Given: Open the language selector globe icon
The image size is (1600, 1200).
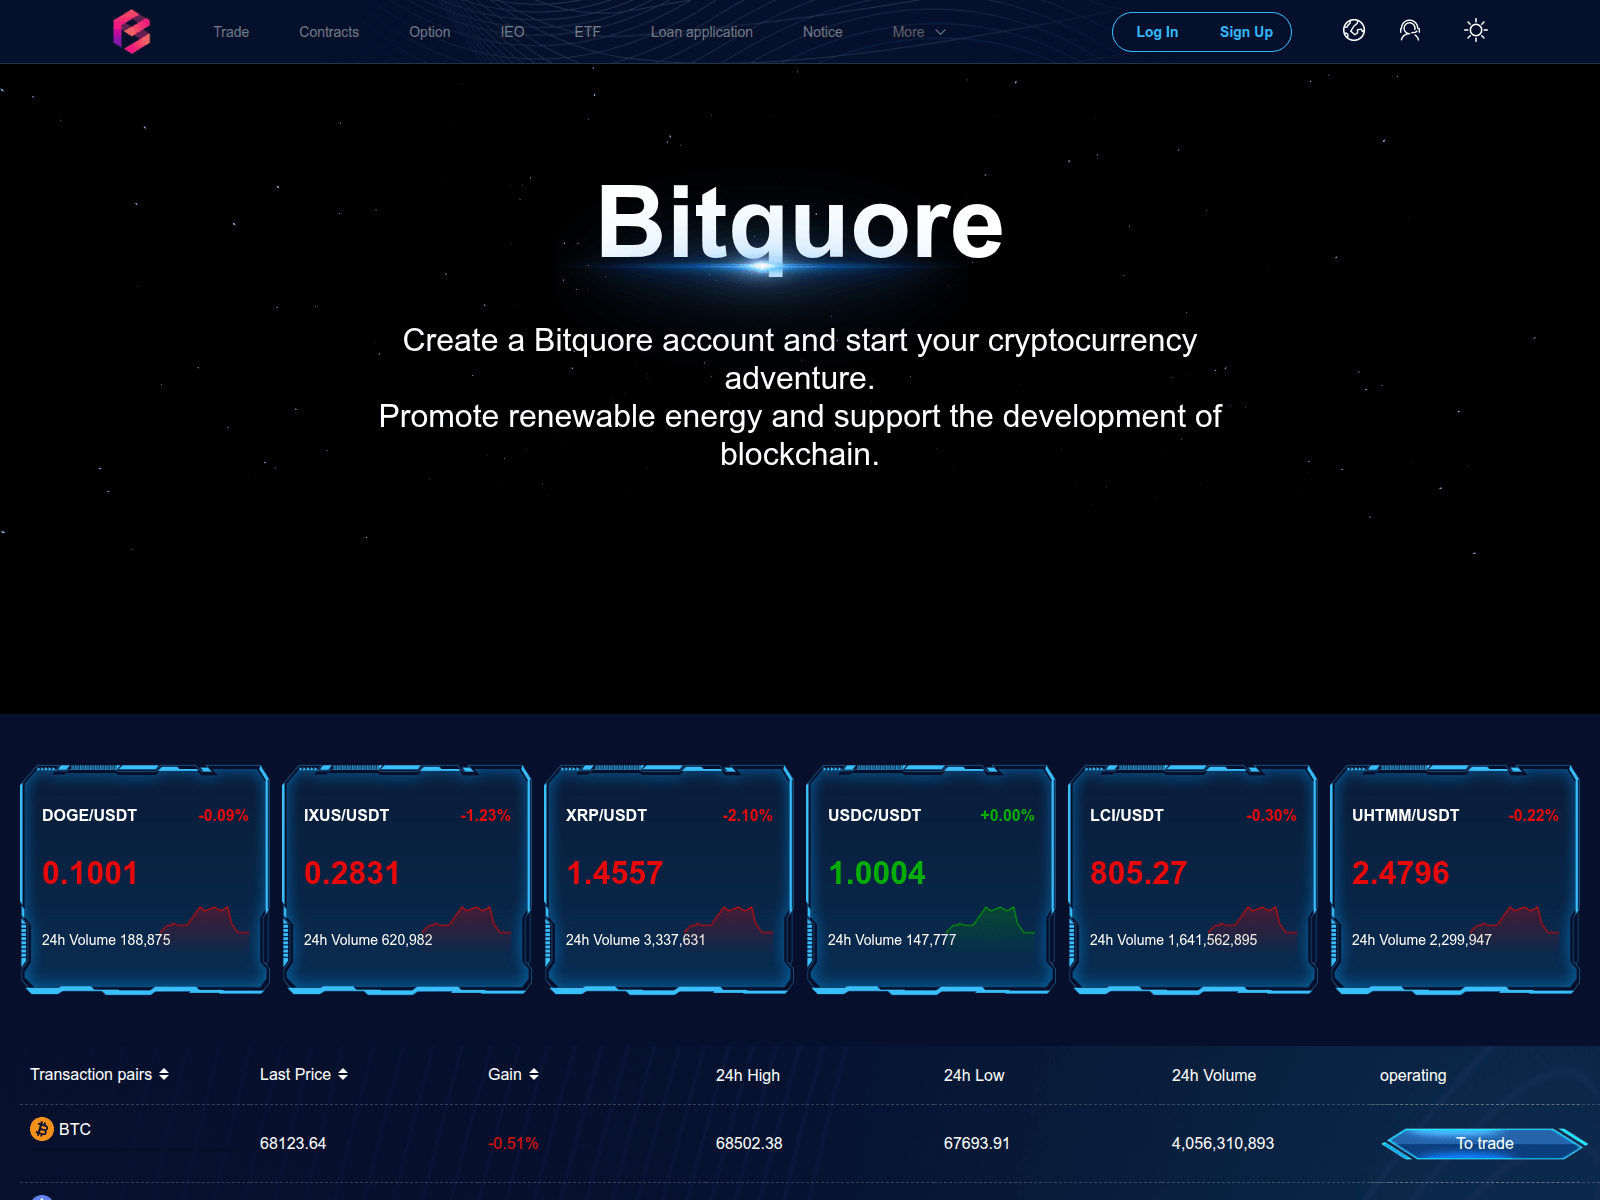Looking at the screenshot, I should click(1353, 31).
